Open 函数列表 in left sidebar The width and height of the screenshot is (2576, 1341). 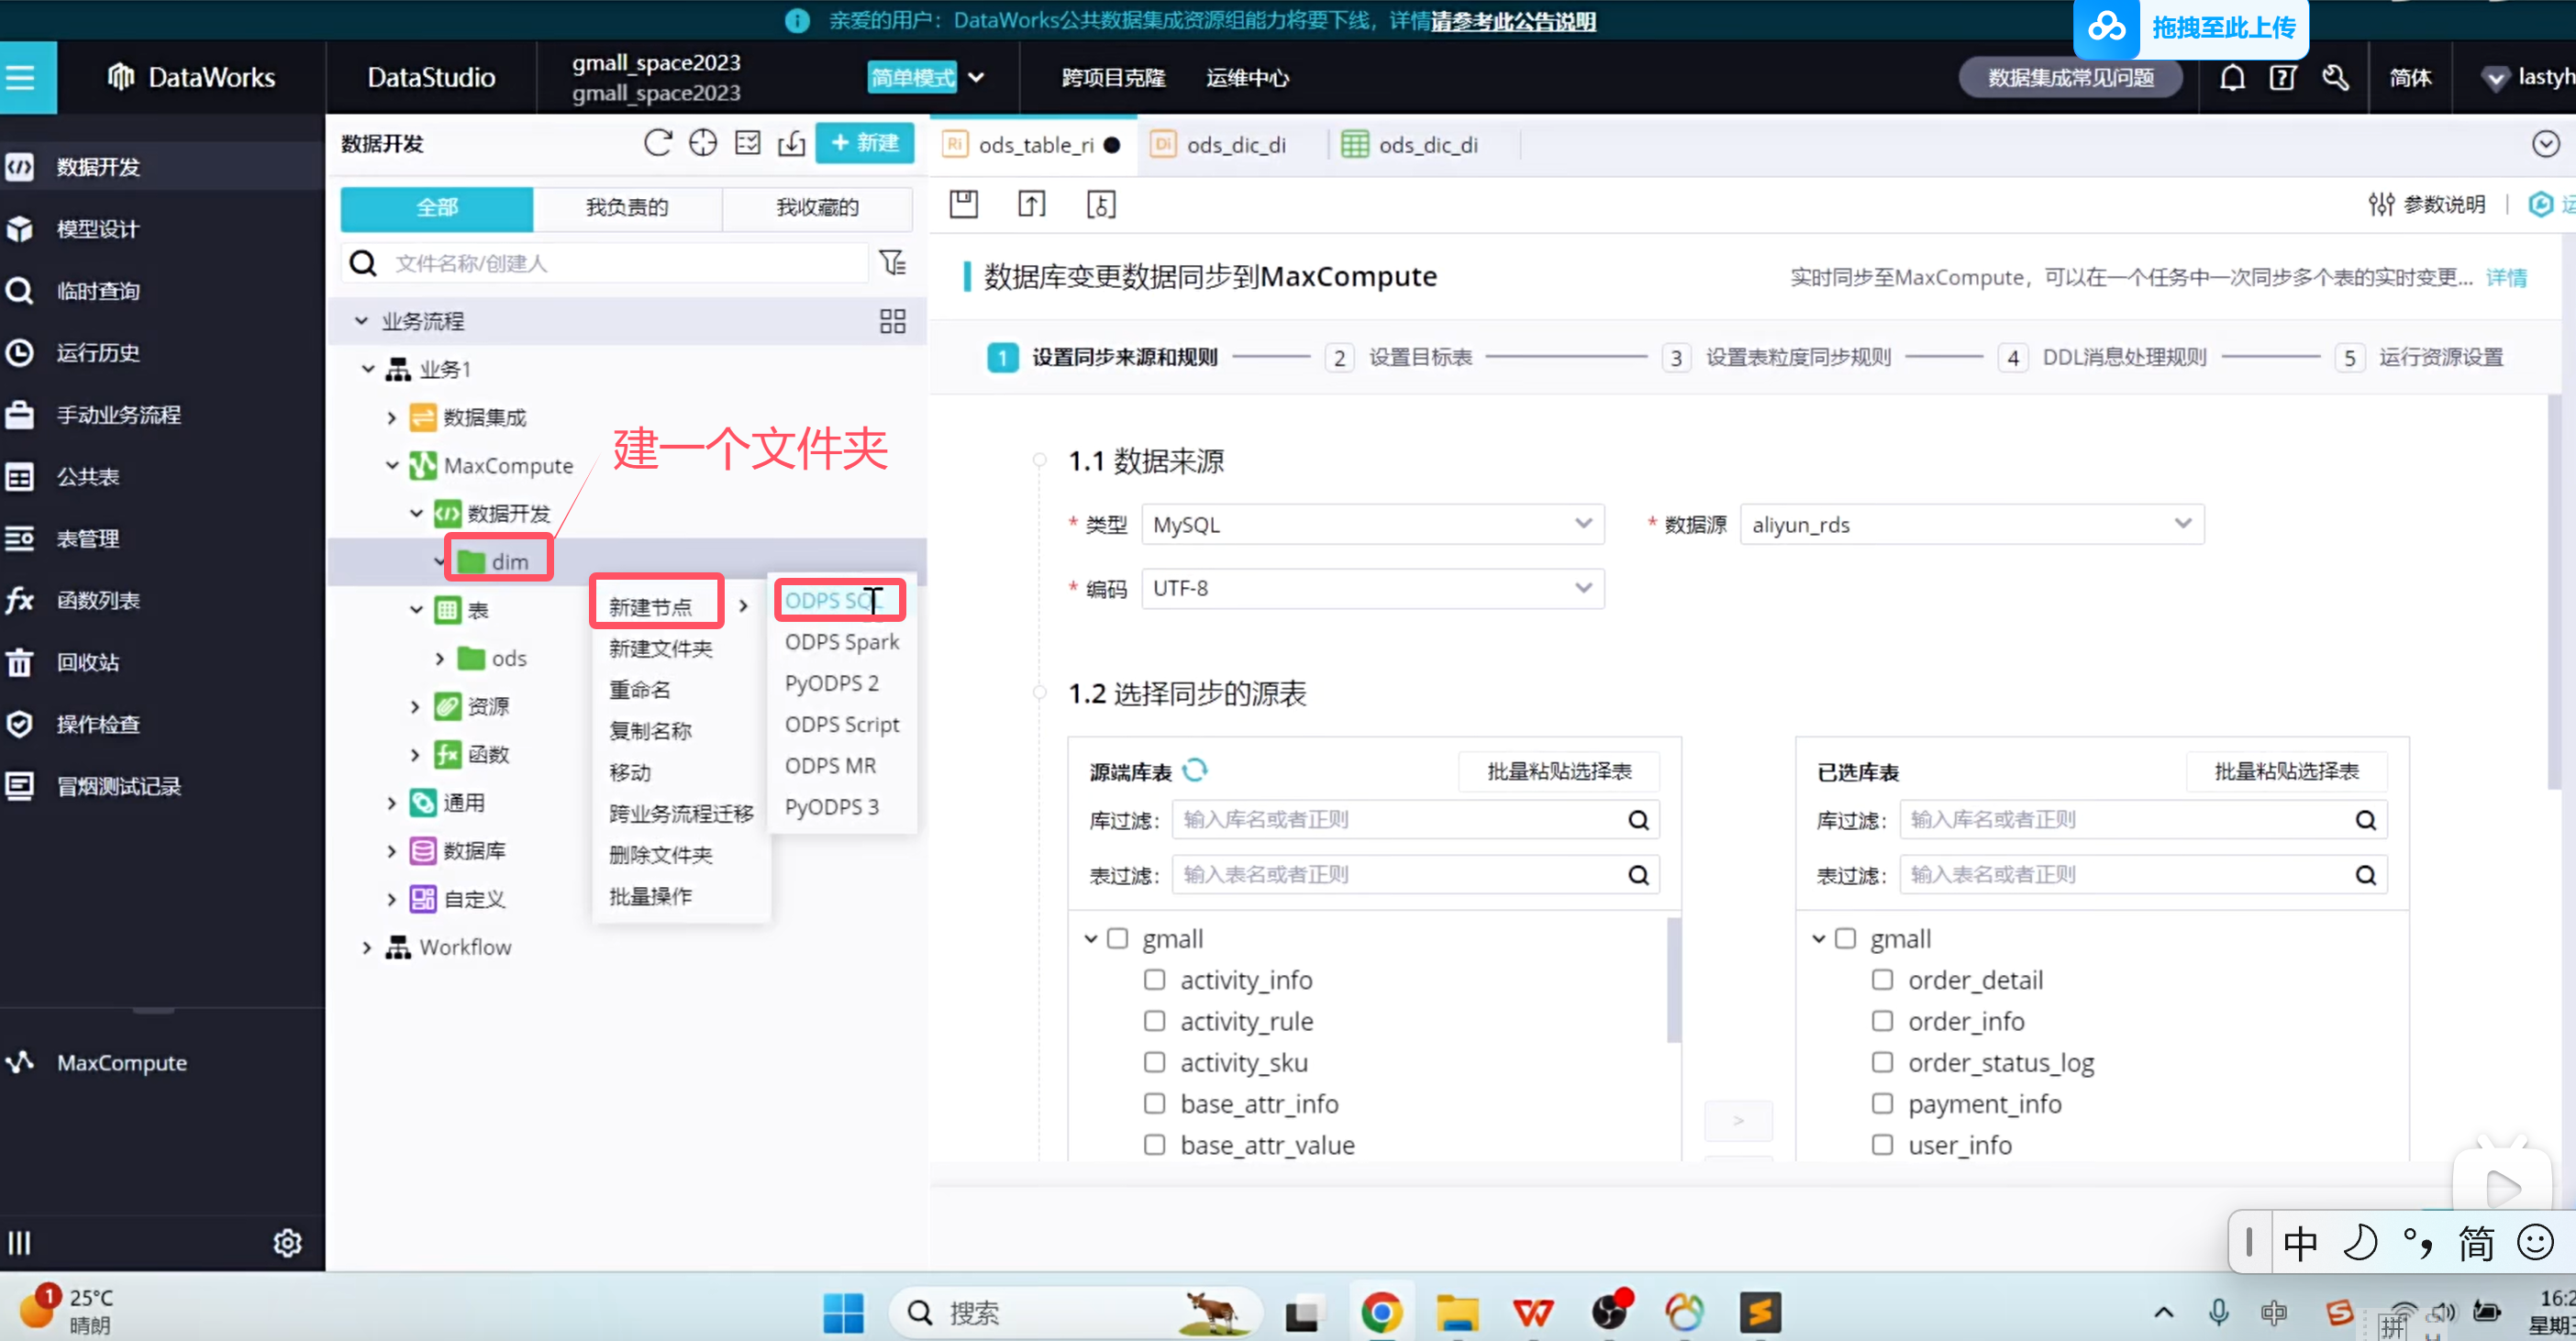[98, 600]
